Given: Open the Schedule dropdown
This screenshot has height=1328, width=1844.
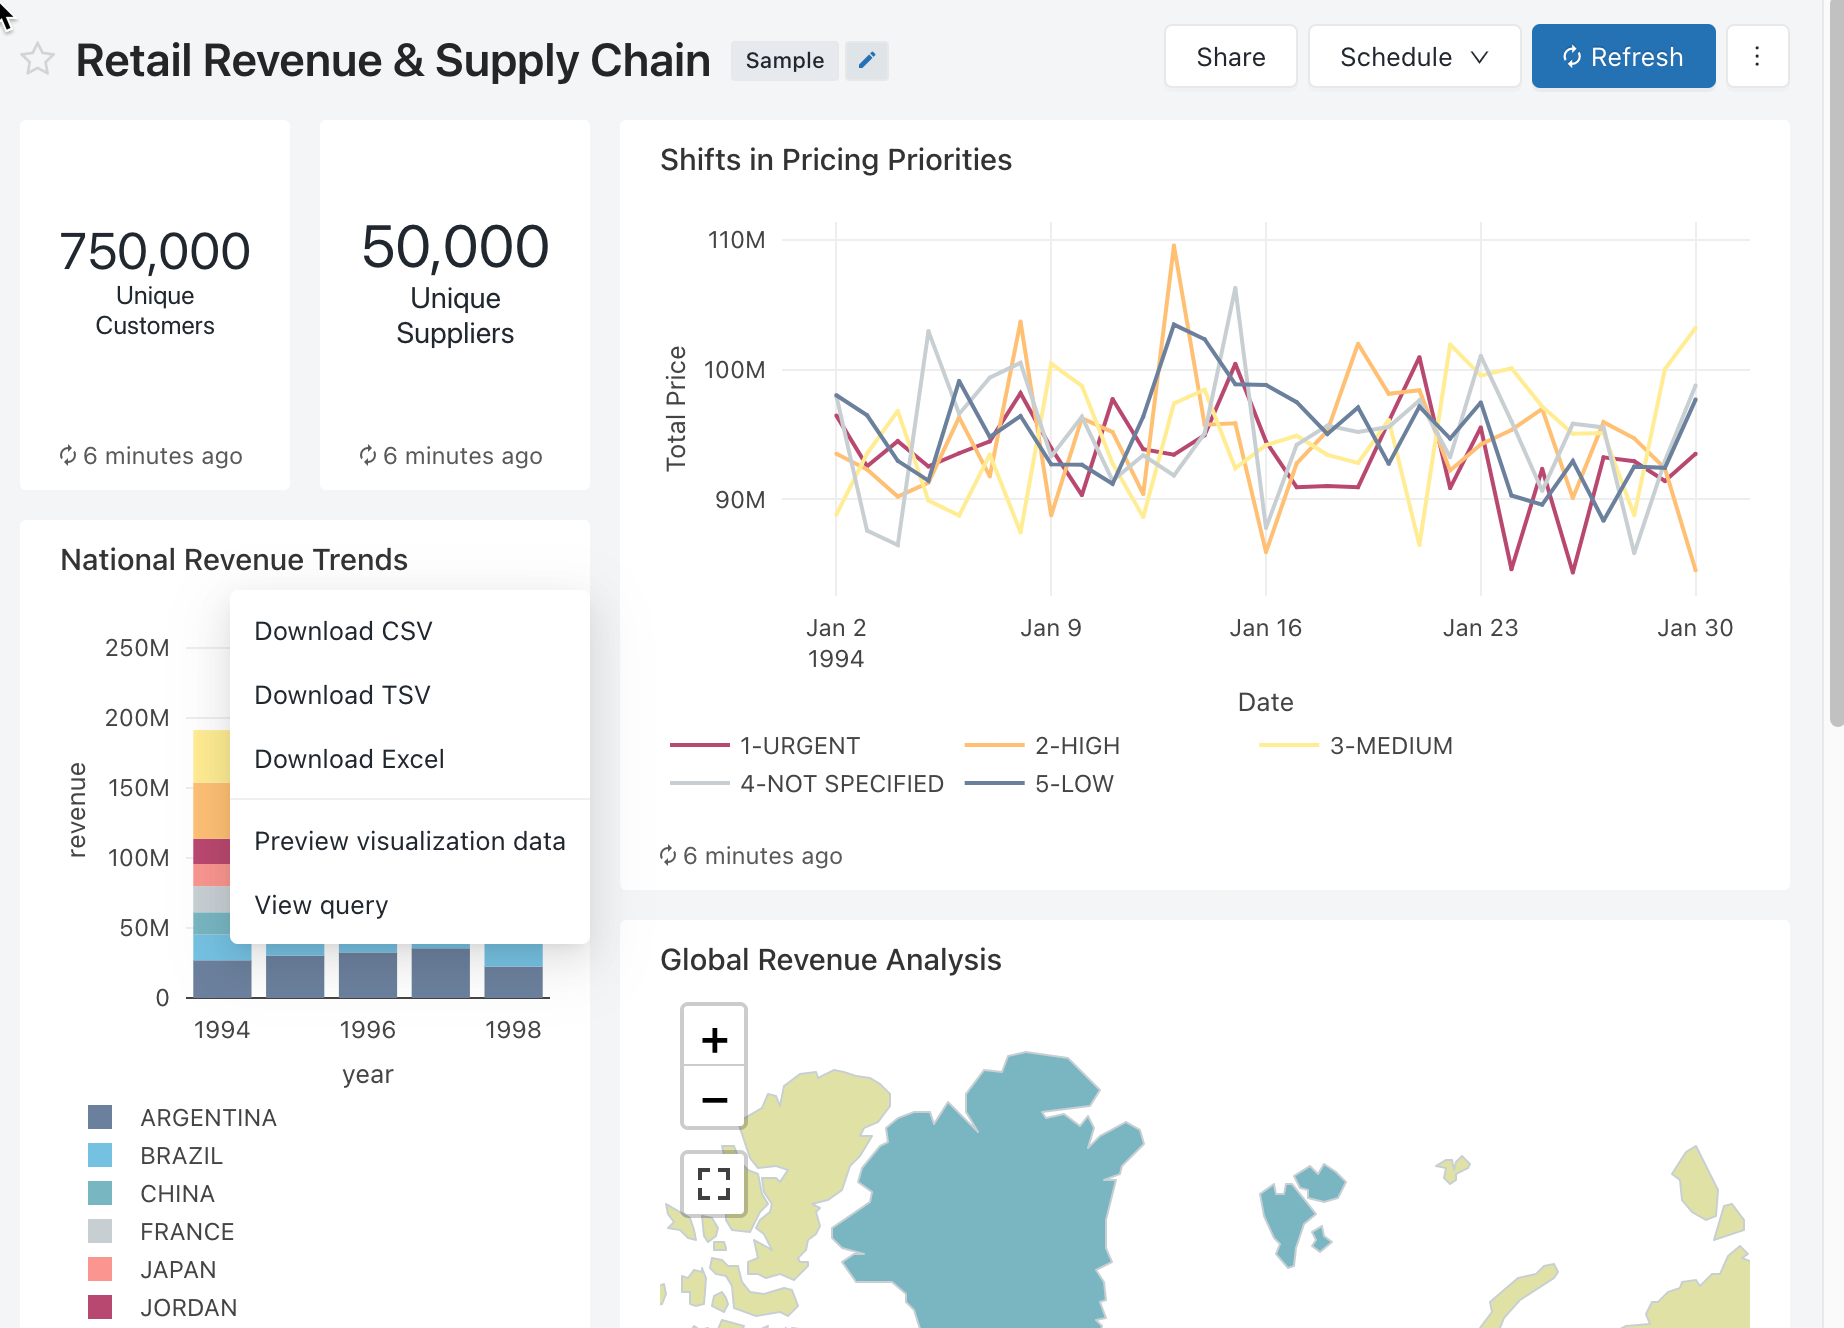Looking at the screenshot, I should click(x=1414, y=57).
